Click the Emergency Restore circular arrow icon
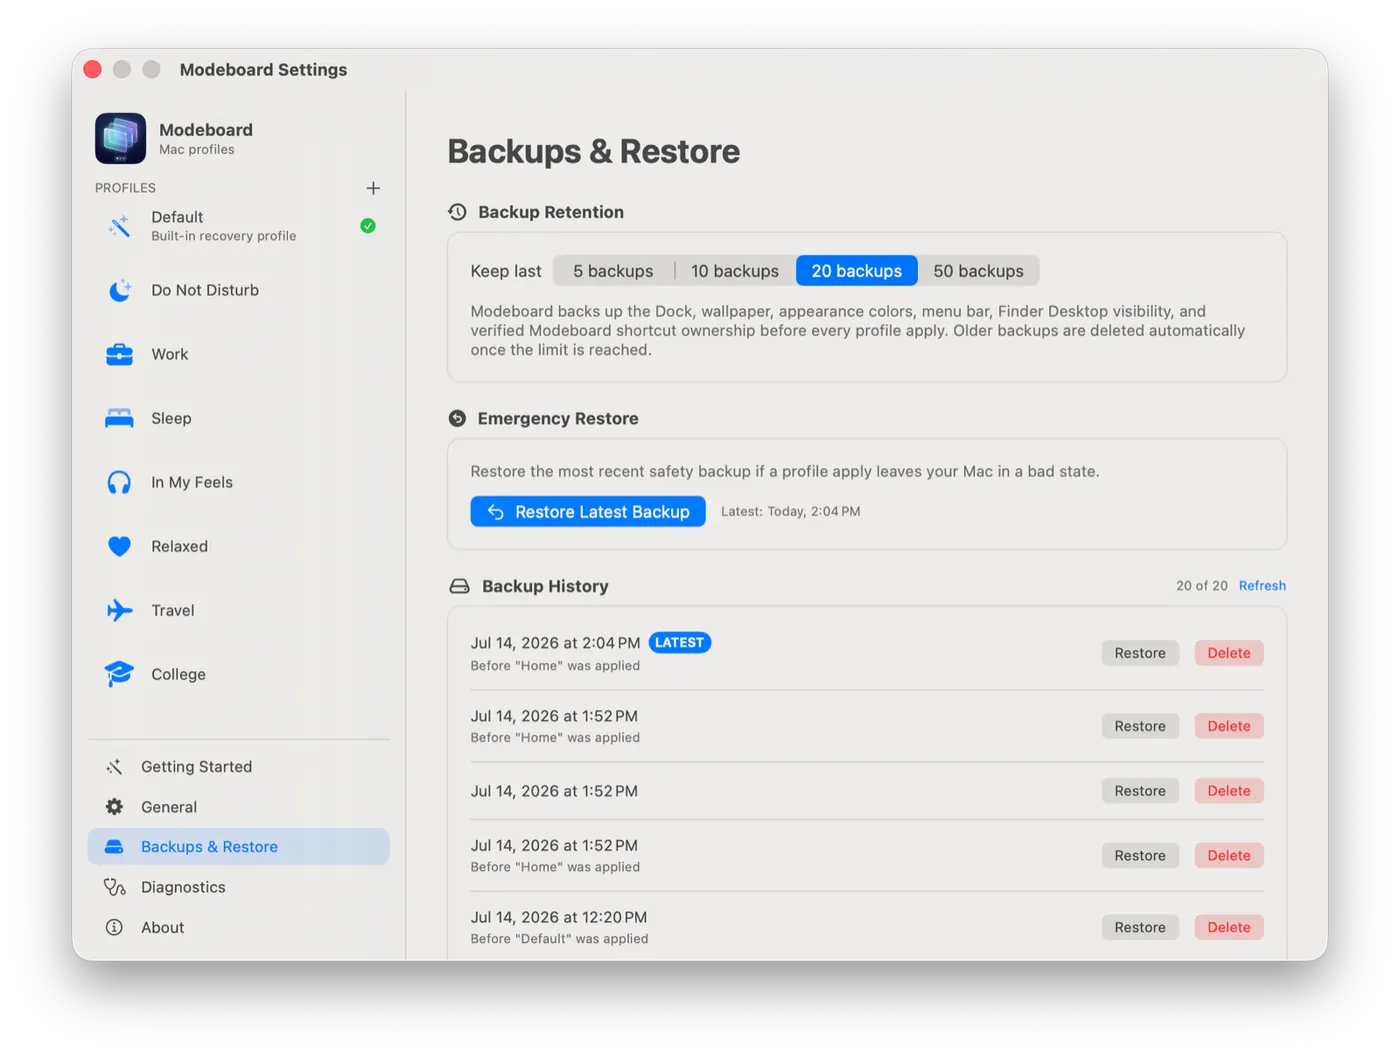 [x=457, y=418]
